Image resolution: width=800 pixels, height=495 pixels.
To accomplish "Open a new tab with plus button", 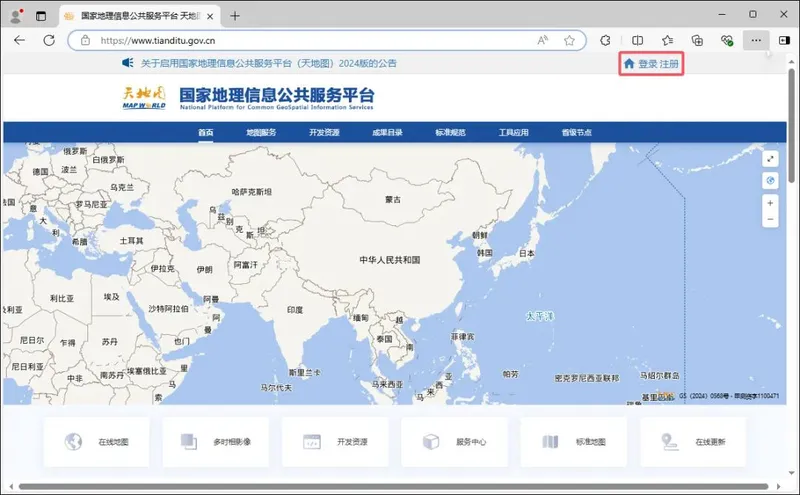I will [x=235, y=16].
